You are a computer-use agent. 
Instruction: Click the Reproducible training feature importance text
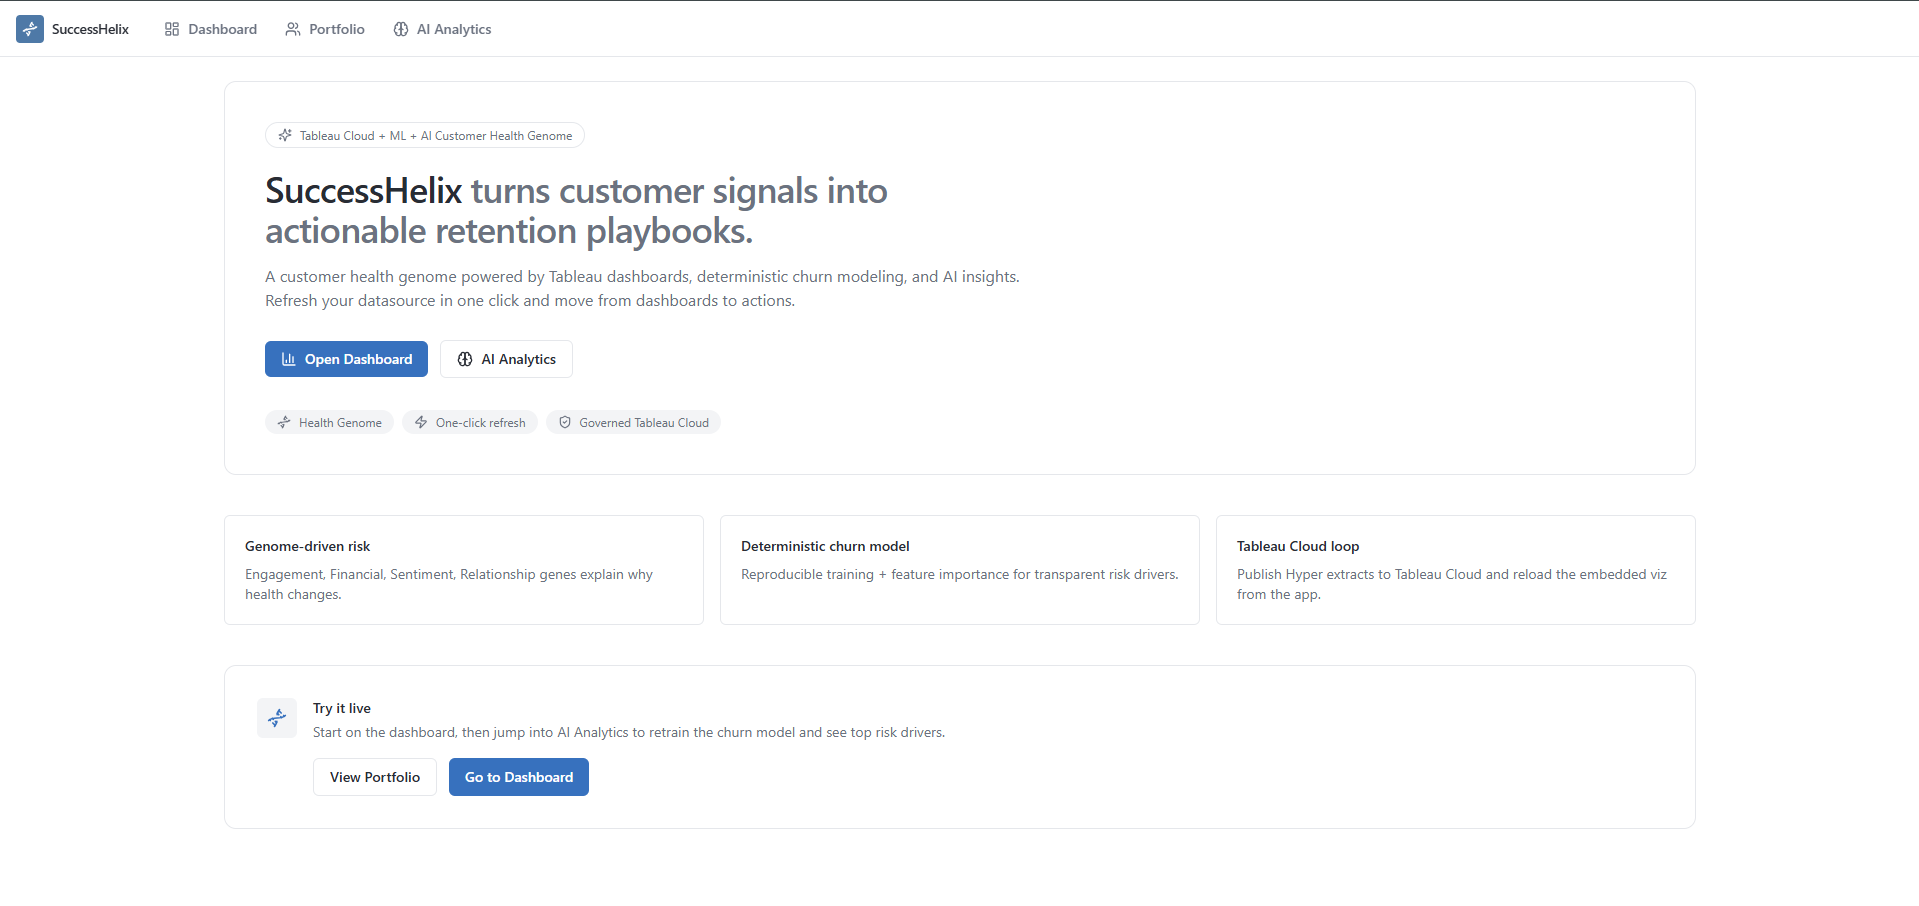[x=960, y=574]
